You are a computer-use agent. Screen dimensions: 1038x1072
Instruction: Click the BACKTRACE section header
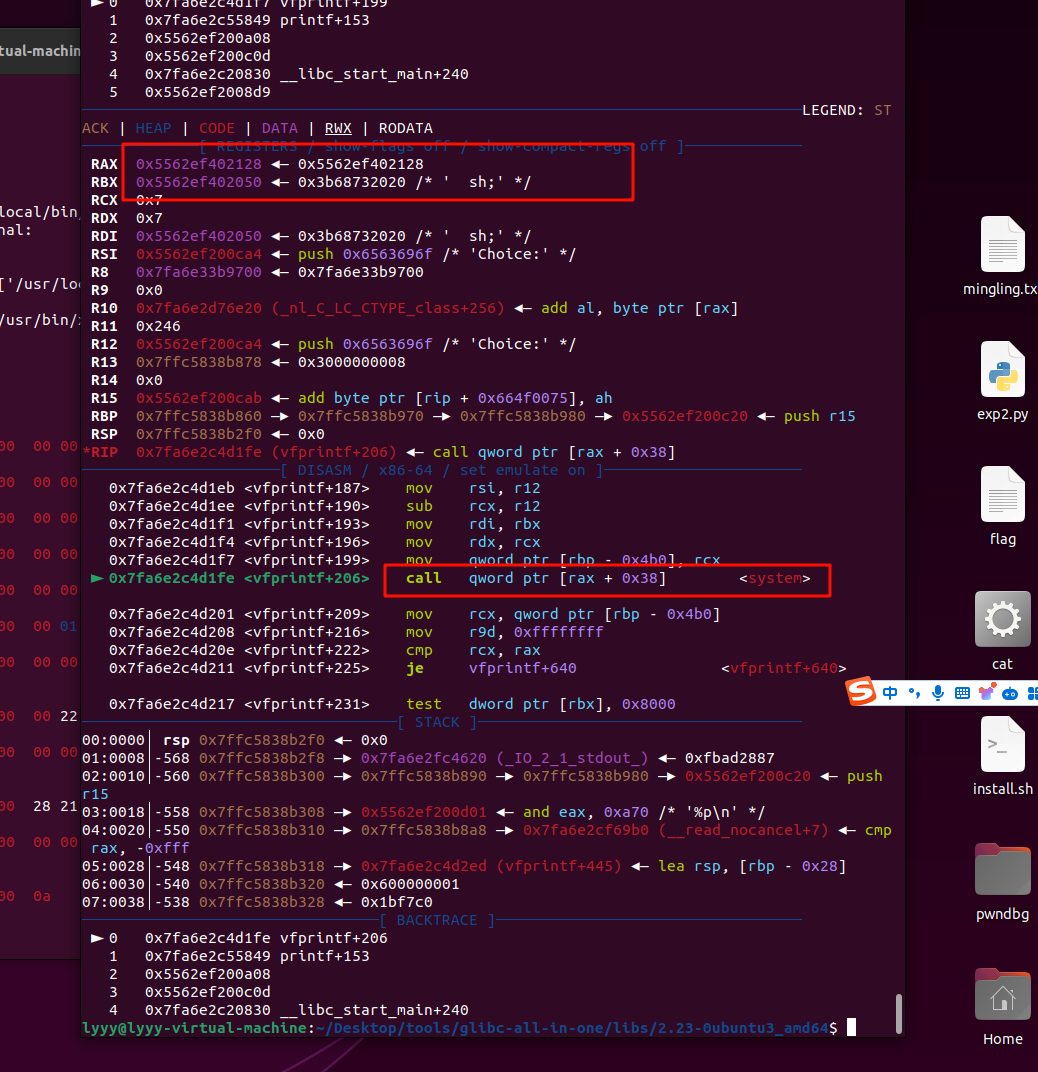pos(437,920)
